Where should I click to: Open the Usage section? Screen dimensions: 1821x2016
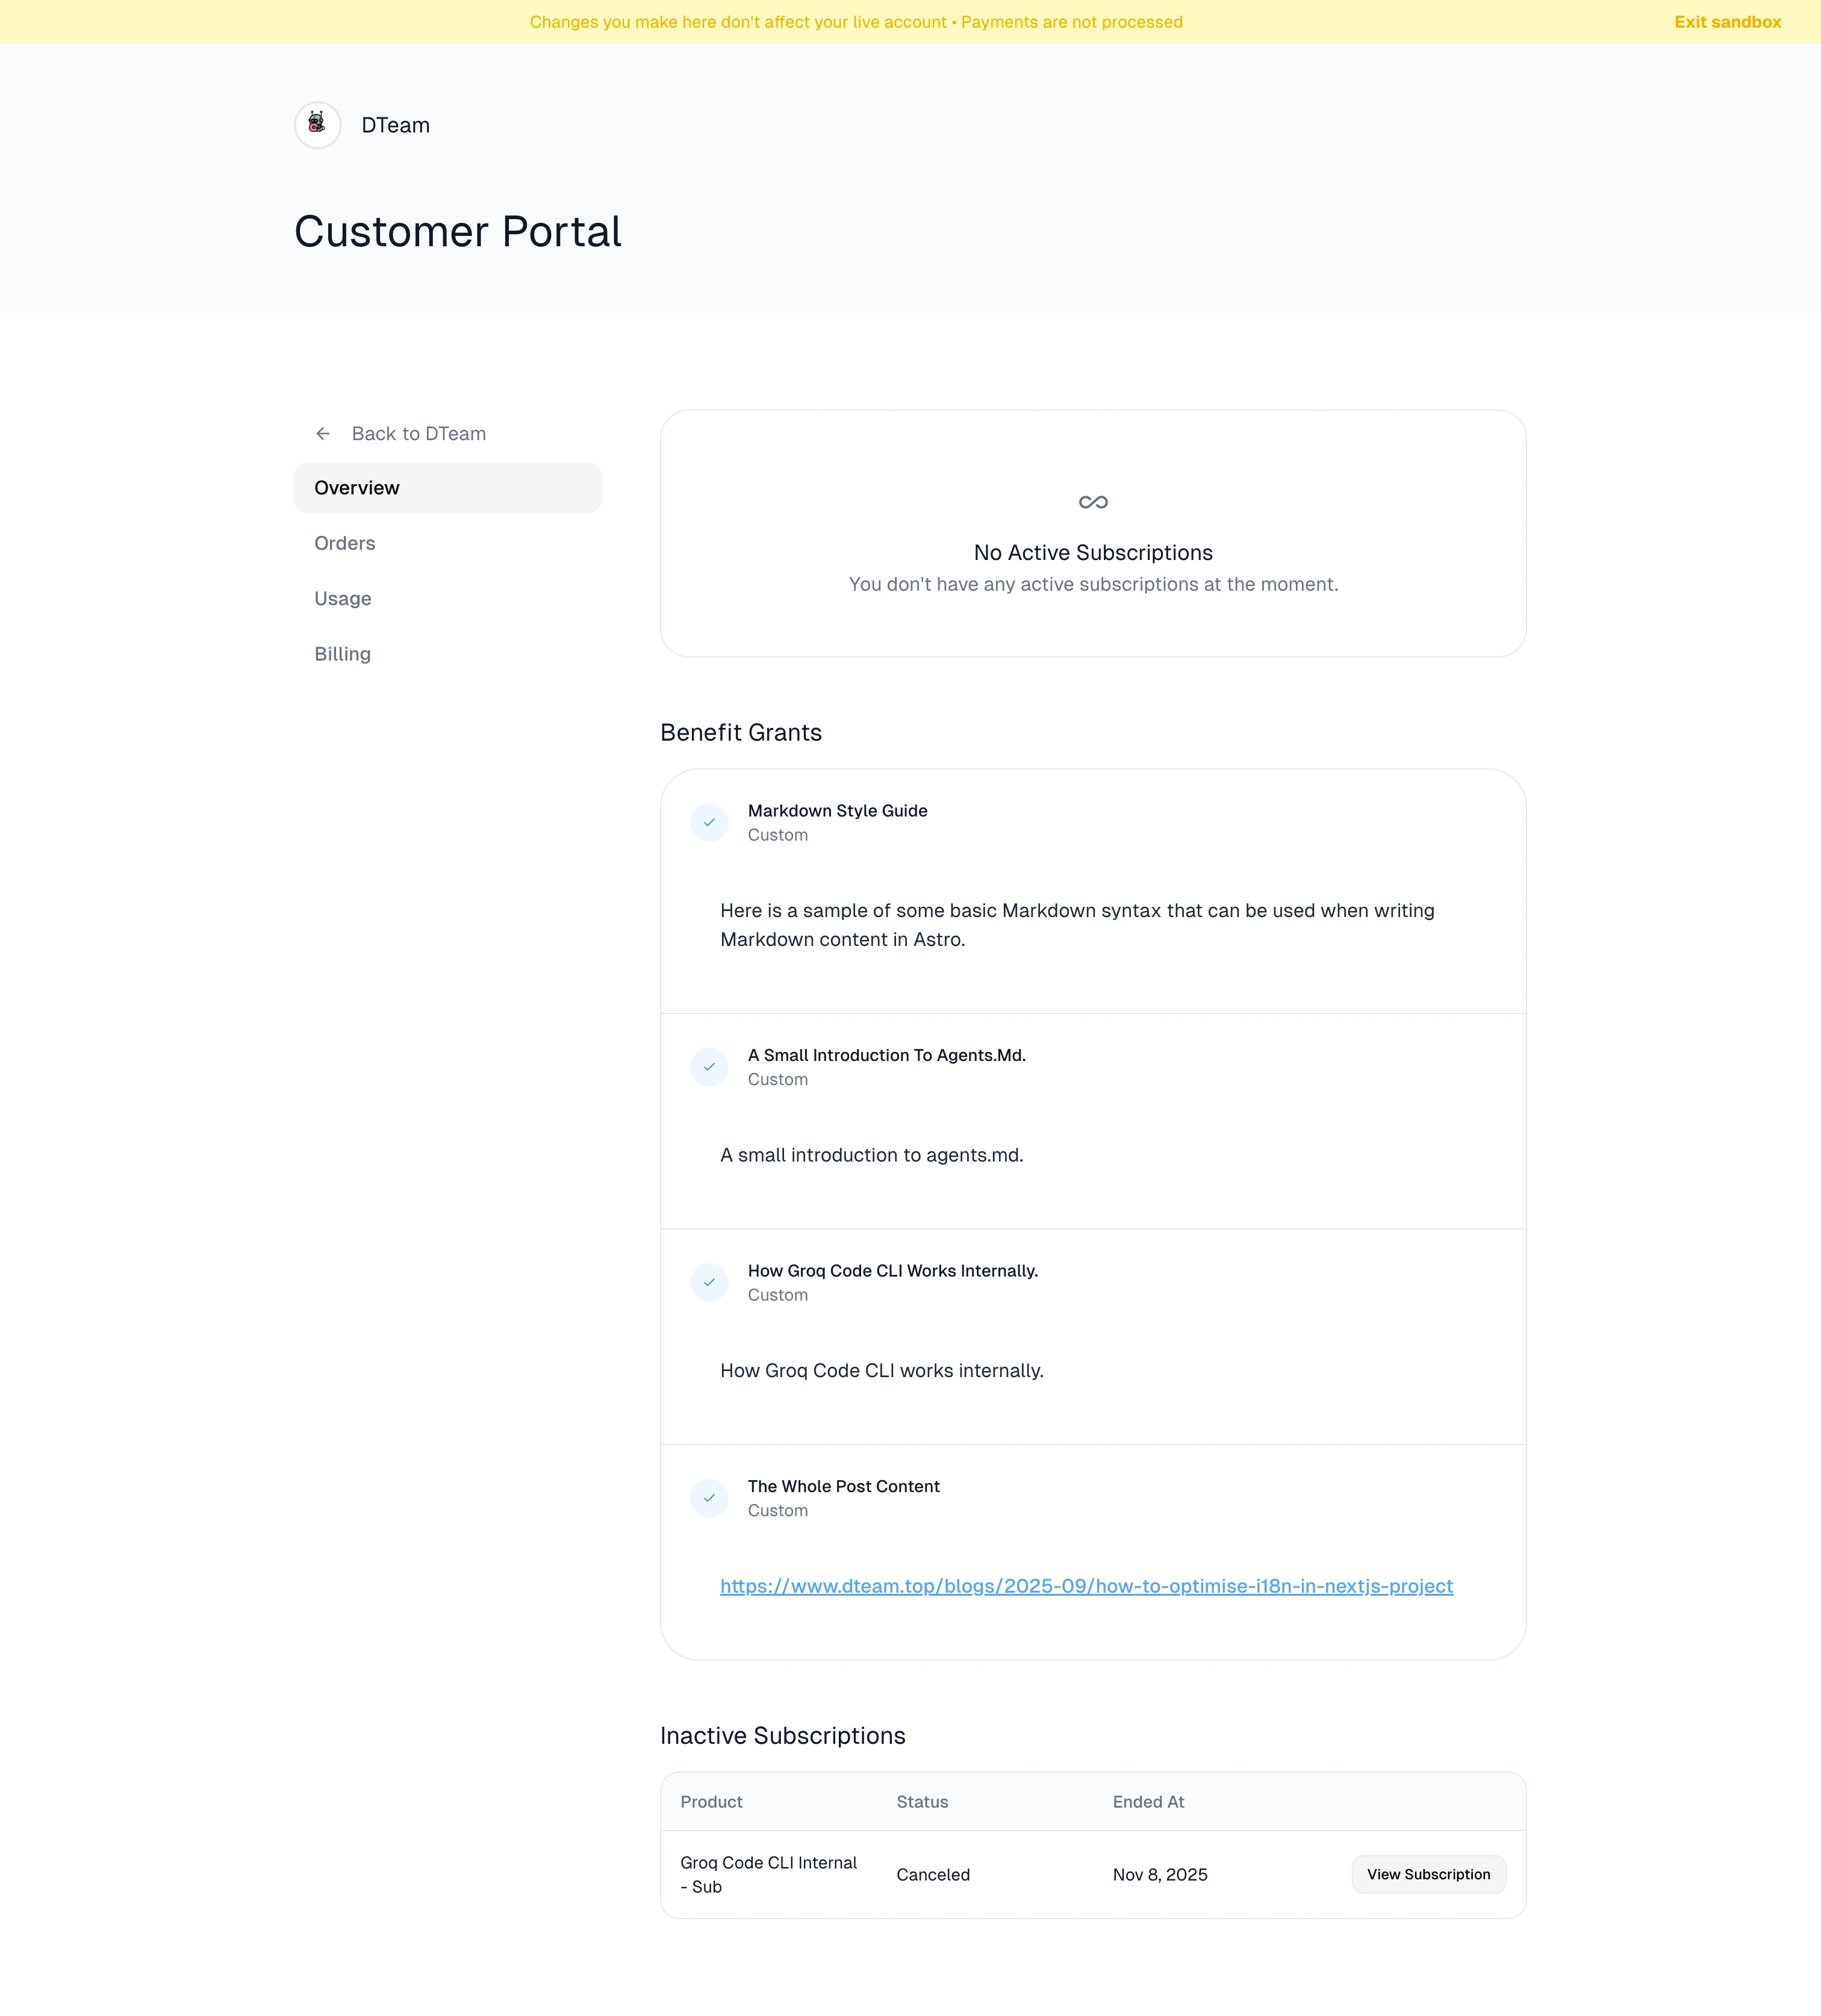pyautogui.click(x=343, y=598)
